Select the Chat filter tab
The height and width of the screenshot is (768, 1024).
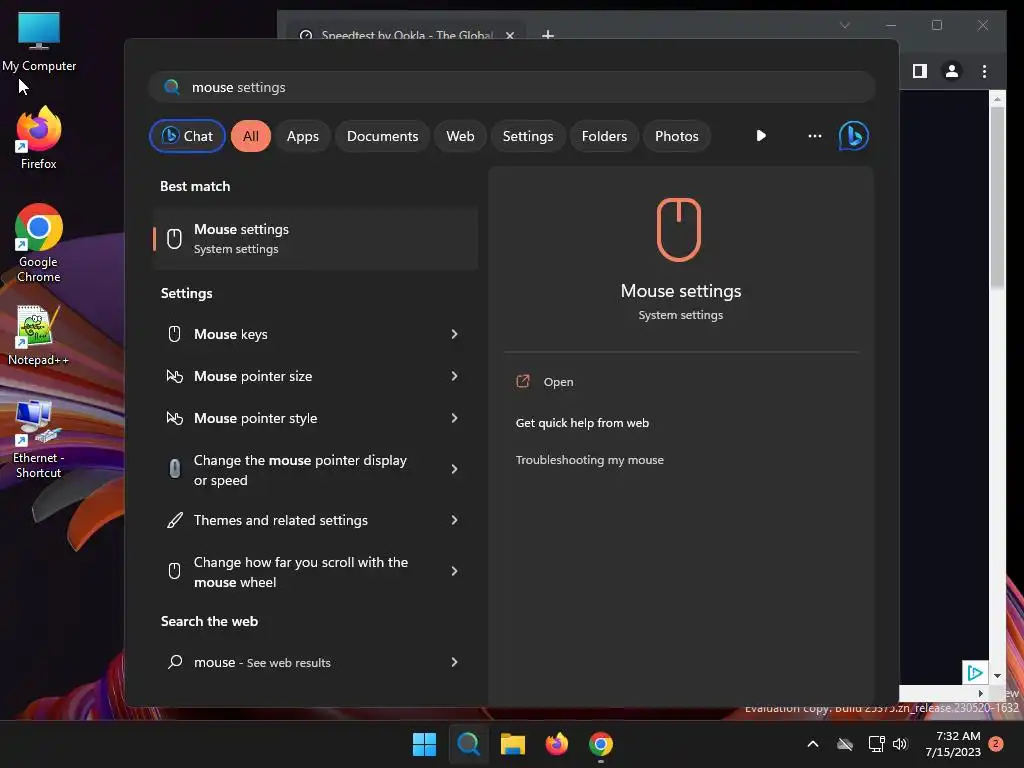coord(187,136)
